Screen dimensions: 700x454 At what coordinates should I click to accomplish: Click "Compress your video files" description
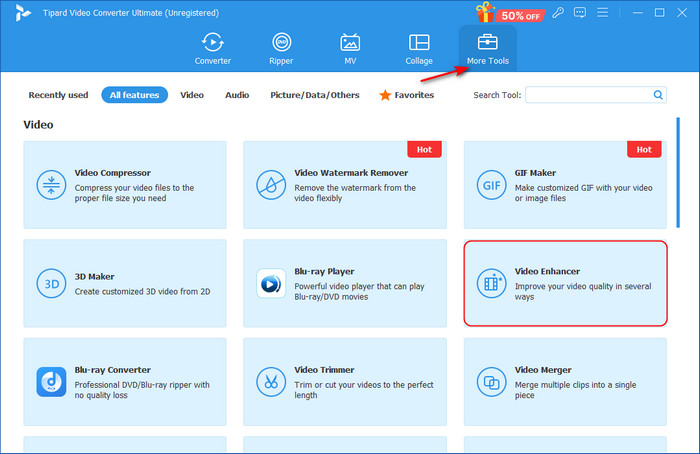[134, 193]
